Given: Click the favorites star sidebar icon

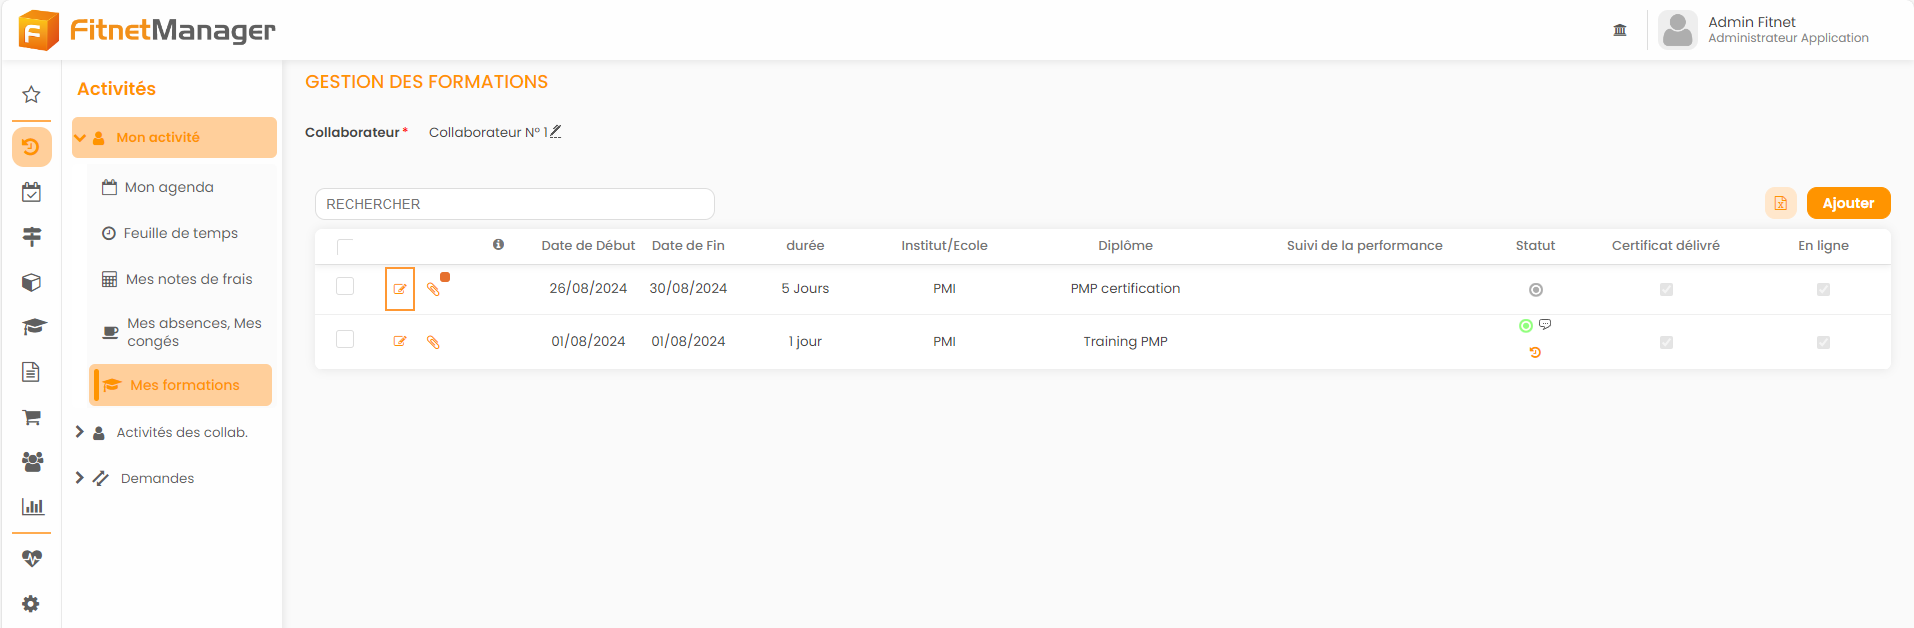Looking at the screenshot, I should pyautogui.click(x=31, y=95).
